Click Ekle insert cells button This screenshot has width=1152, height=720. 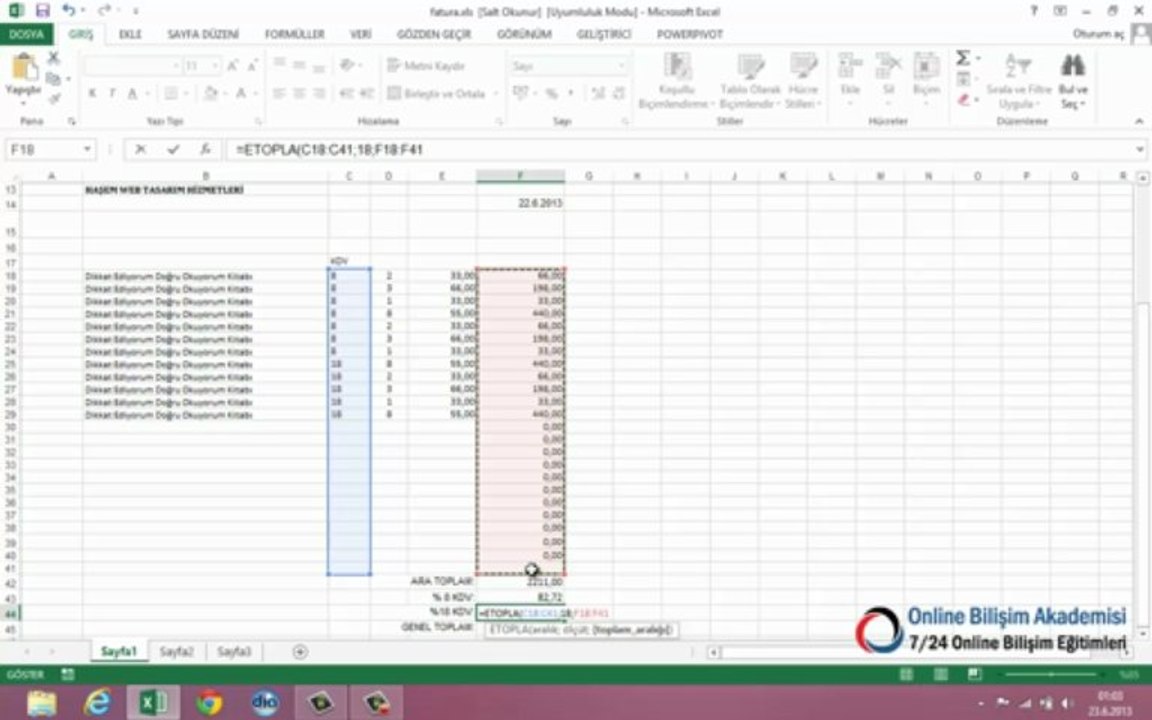point(850,77)
